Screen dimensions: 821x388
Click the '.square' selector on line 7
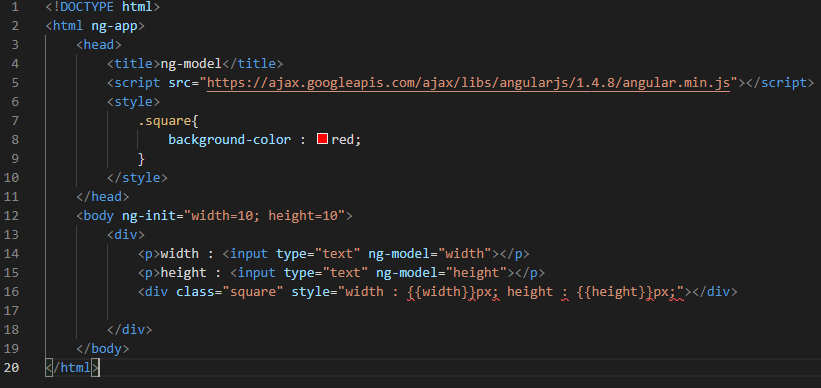click(165, 121)
